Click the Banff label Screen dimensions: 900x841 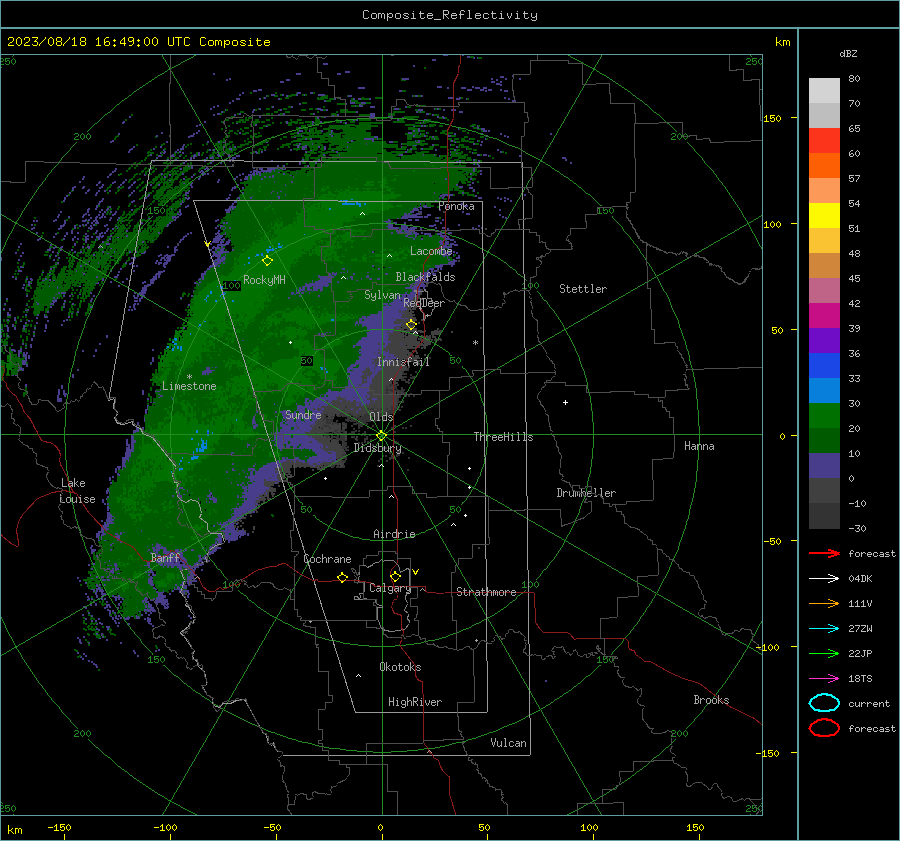click(x=165, y=558)
